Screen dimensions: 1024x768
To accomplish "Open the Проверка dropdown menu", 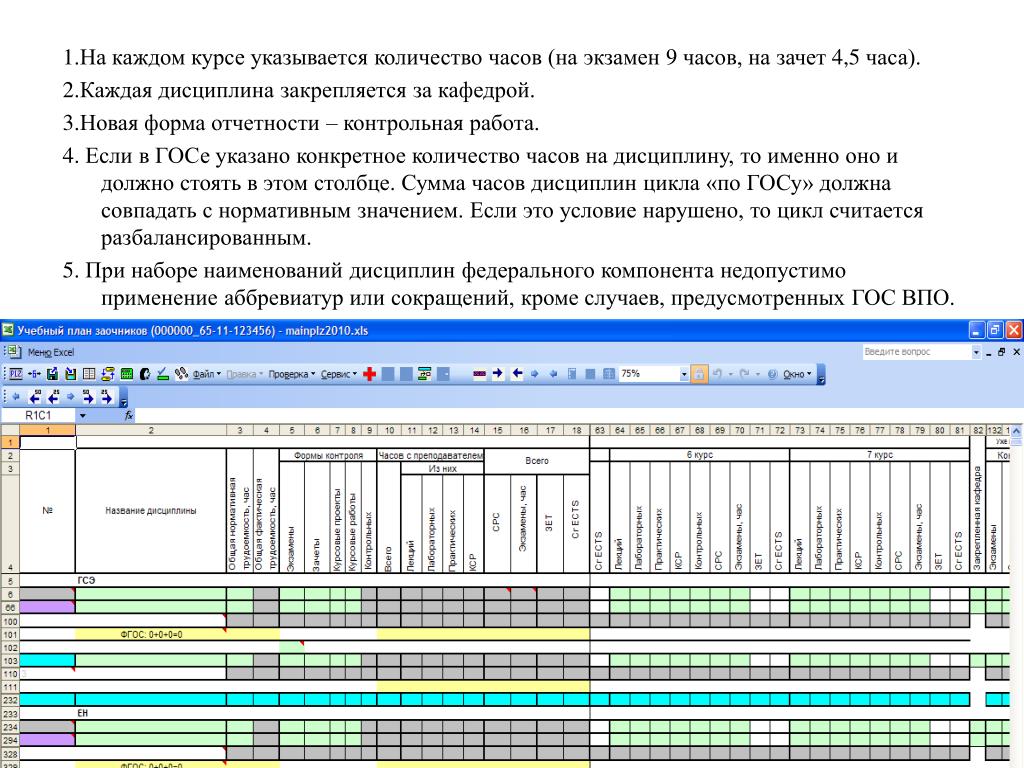I will coord(291,374).
